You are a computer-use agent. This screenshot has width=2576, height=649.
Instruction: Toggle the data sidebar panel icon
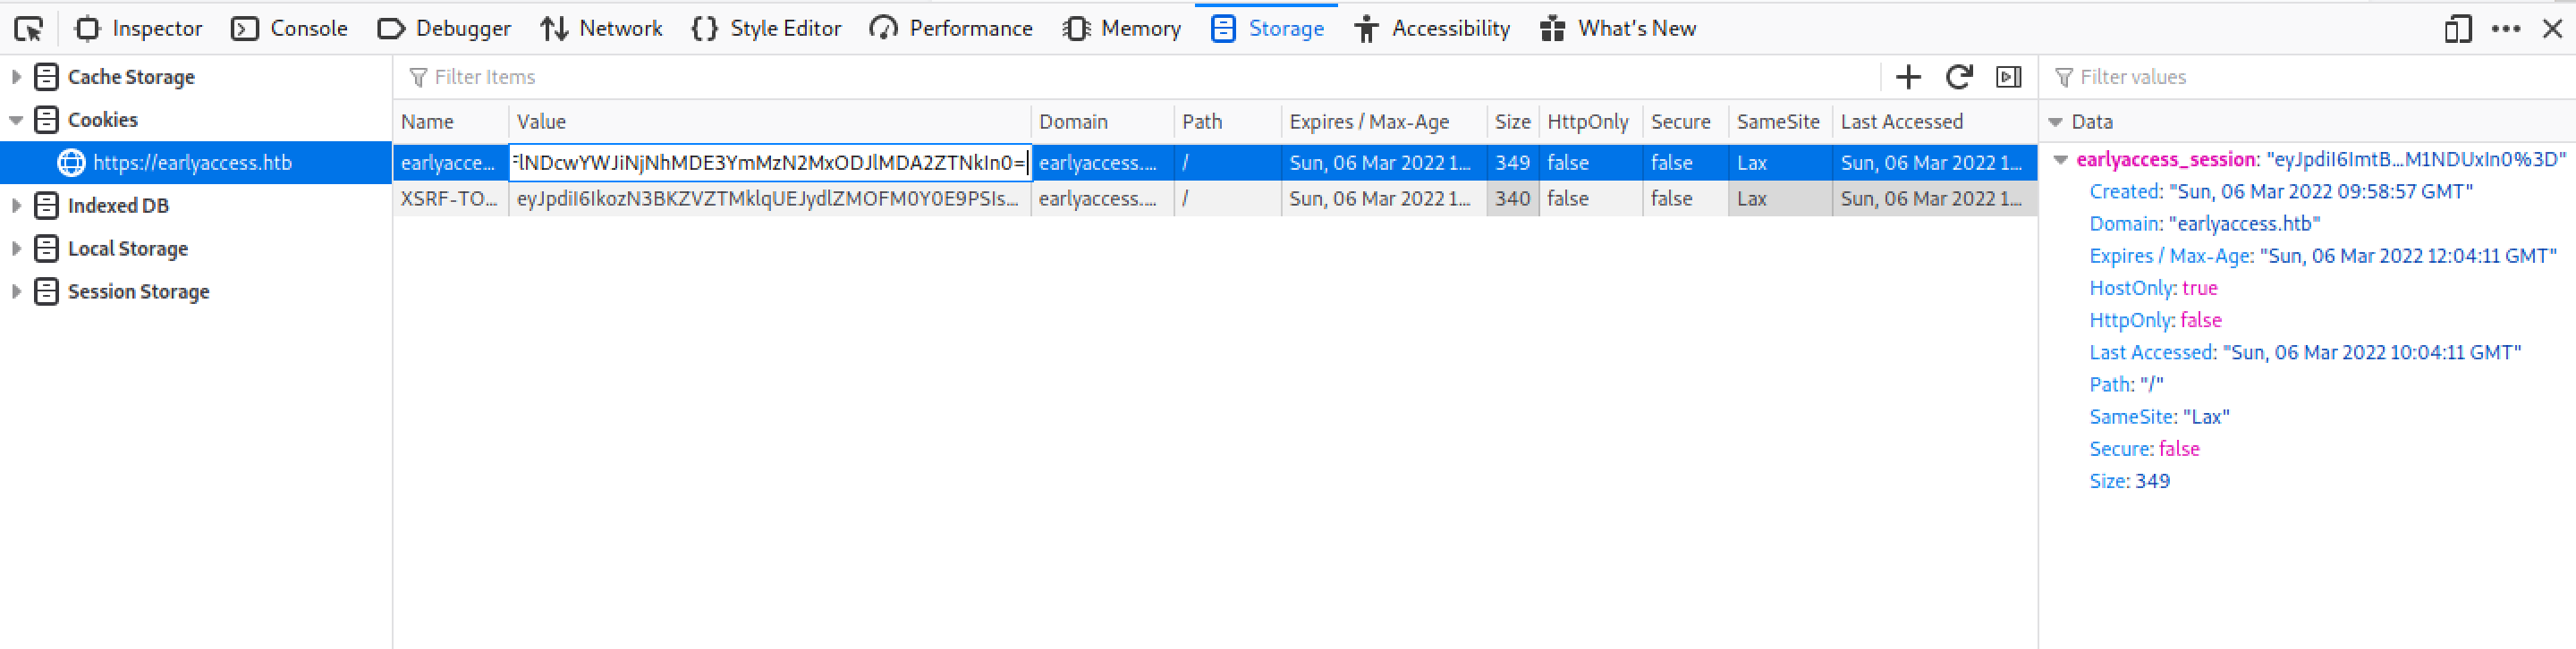pyautogui.click(x=2009, y=77)
